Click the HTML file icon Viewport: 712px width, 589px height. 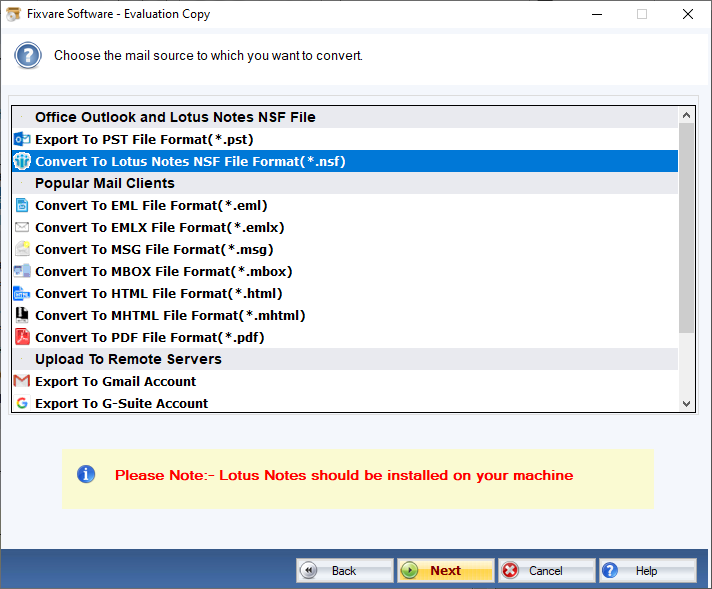point(22,293)
